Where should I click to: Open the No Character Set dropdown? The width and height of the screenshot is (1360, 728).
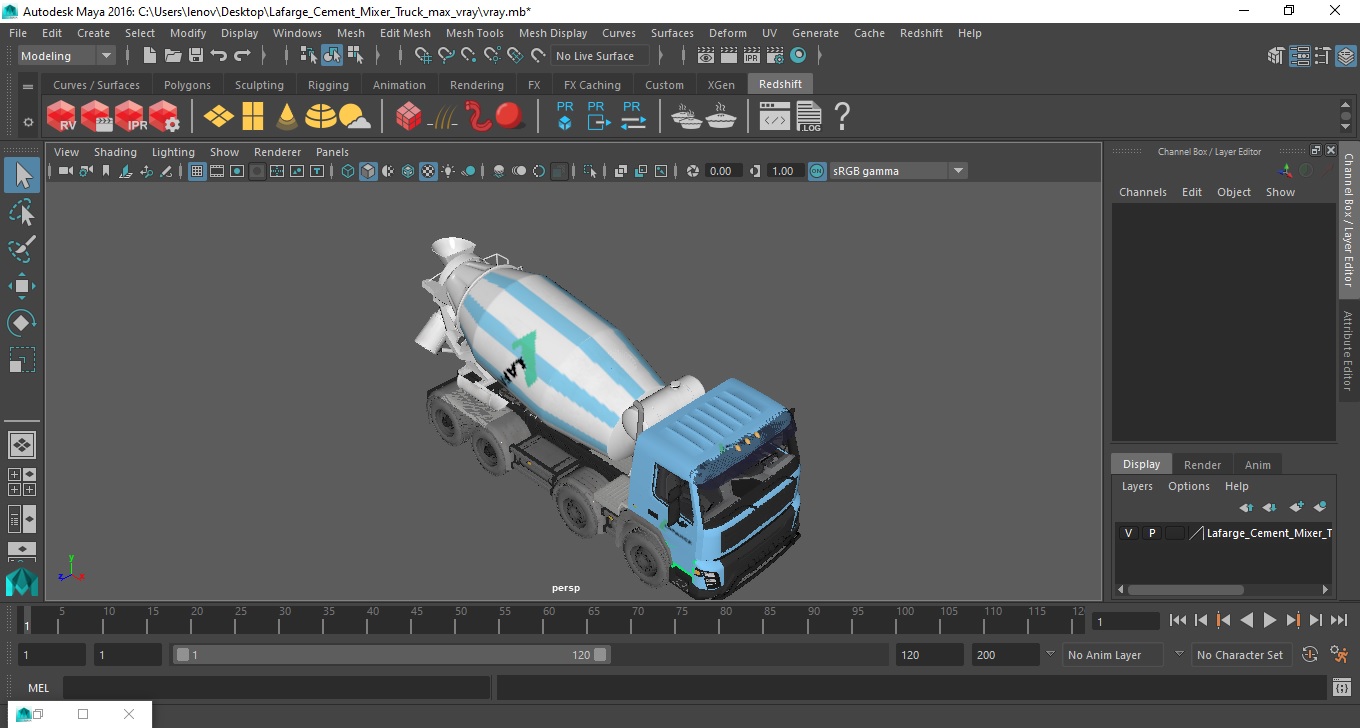pos(1241,655)
